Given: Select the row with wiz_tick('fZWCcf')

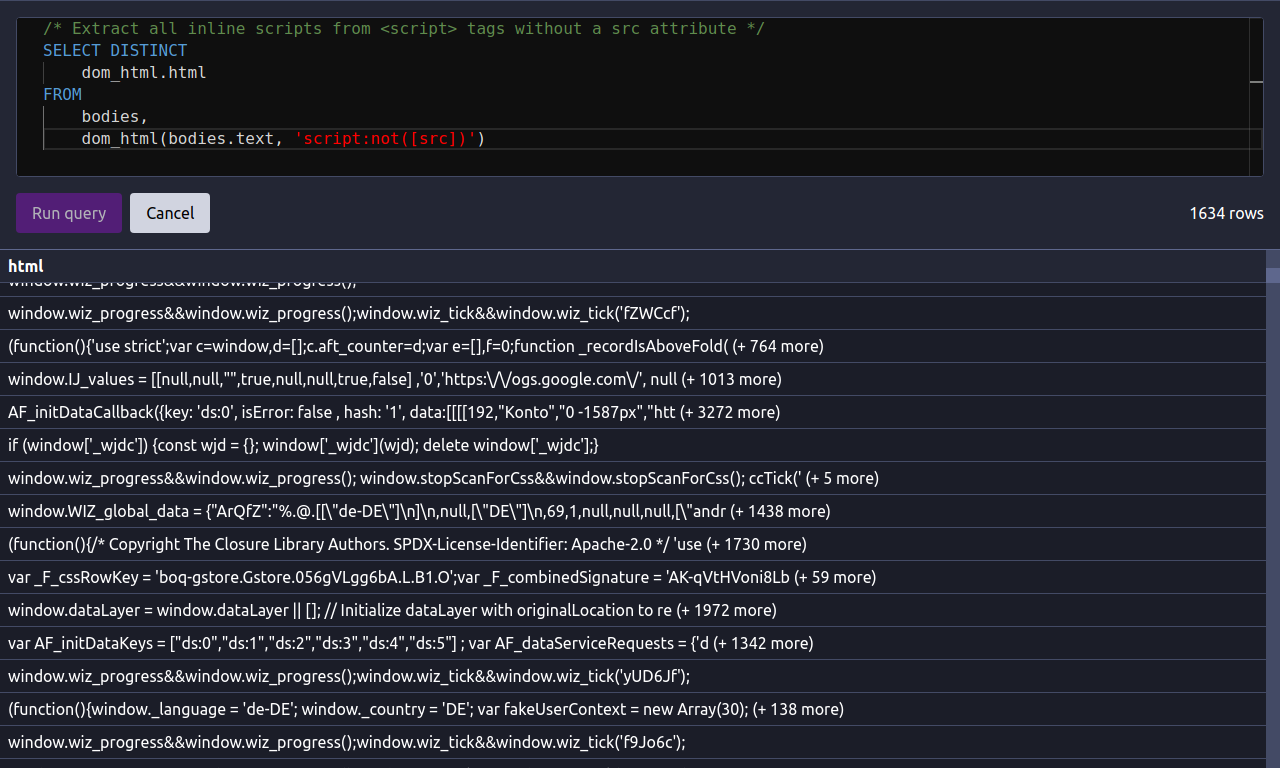Looking at the screenshot, I should tap(348, 313).
